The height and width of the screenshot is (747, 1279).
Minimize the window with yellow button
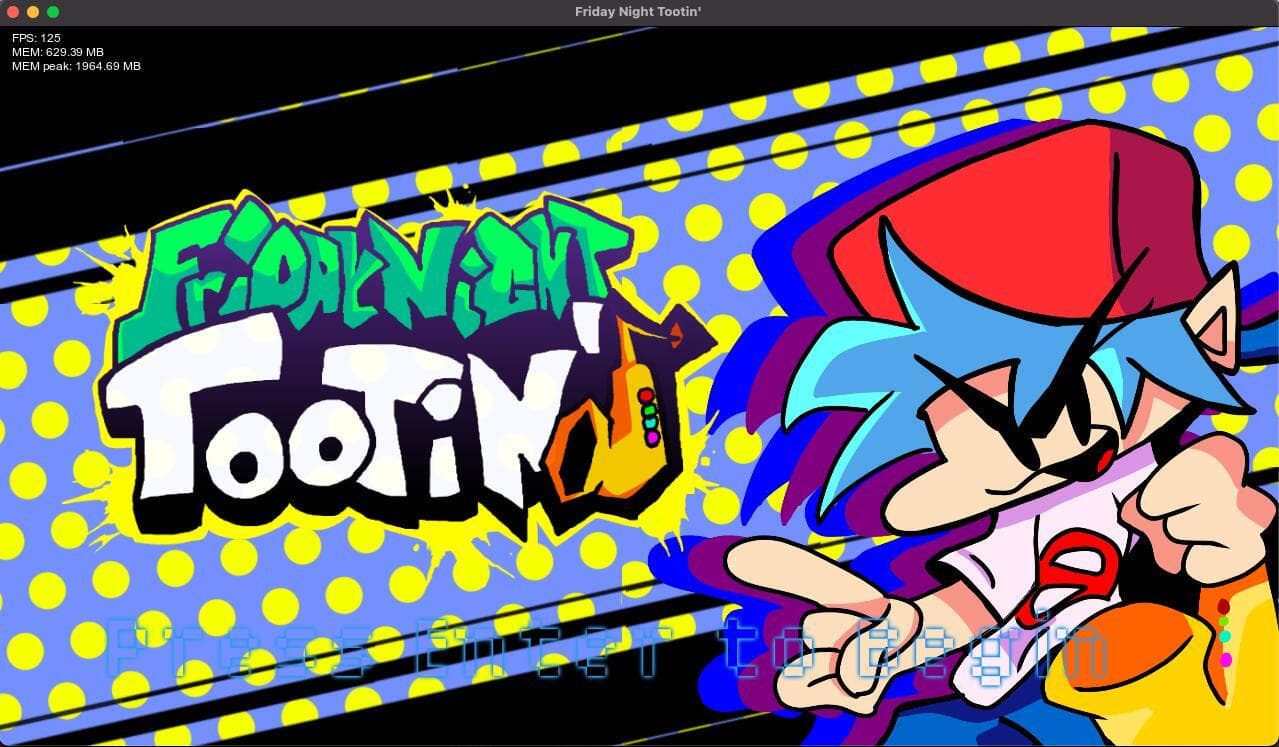click(33, 12)
